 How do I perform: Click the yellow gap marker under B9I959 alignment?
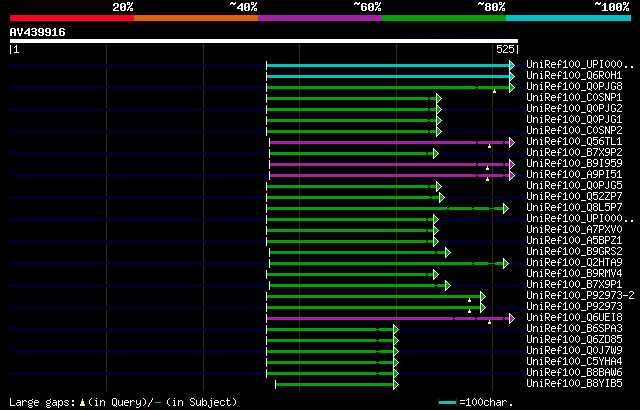point(487,168)
